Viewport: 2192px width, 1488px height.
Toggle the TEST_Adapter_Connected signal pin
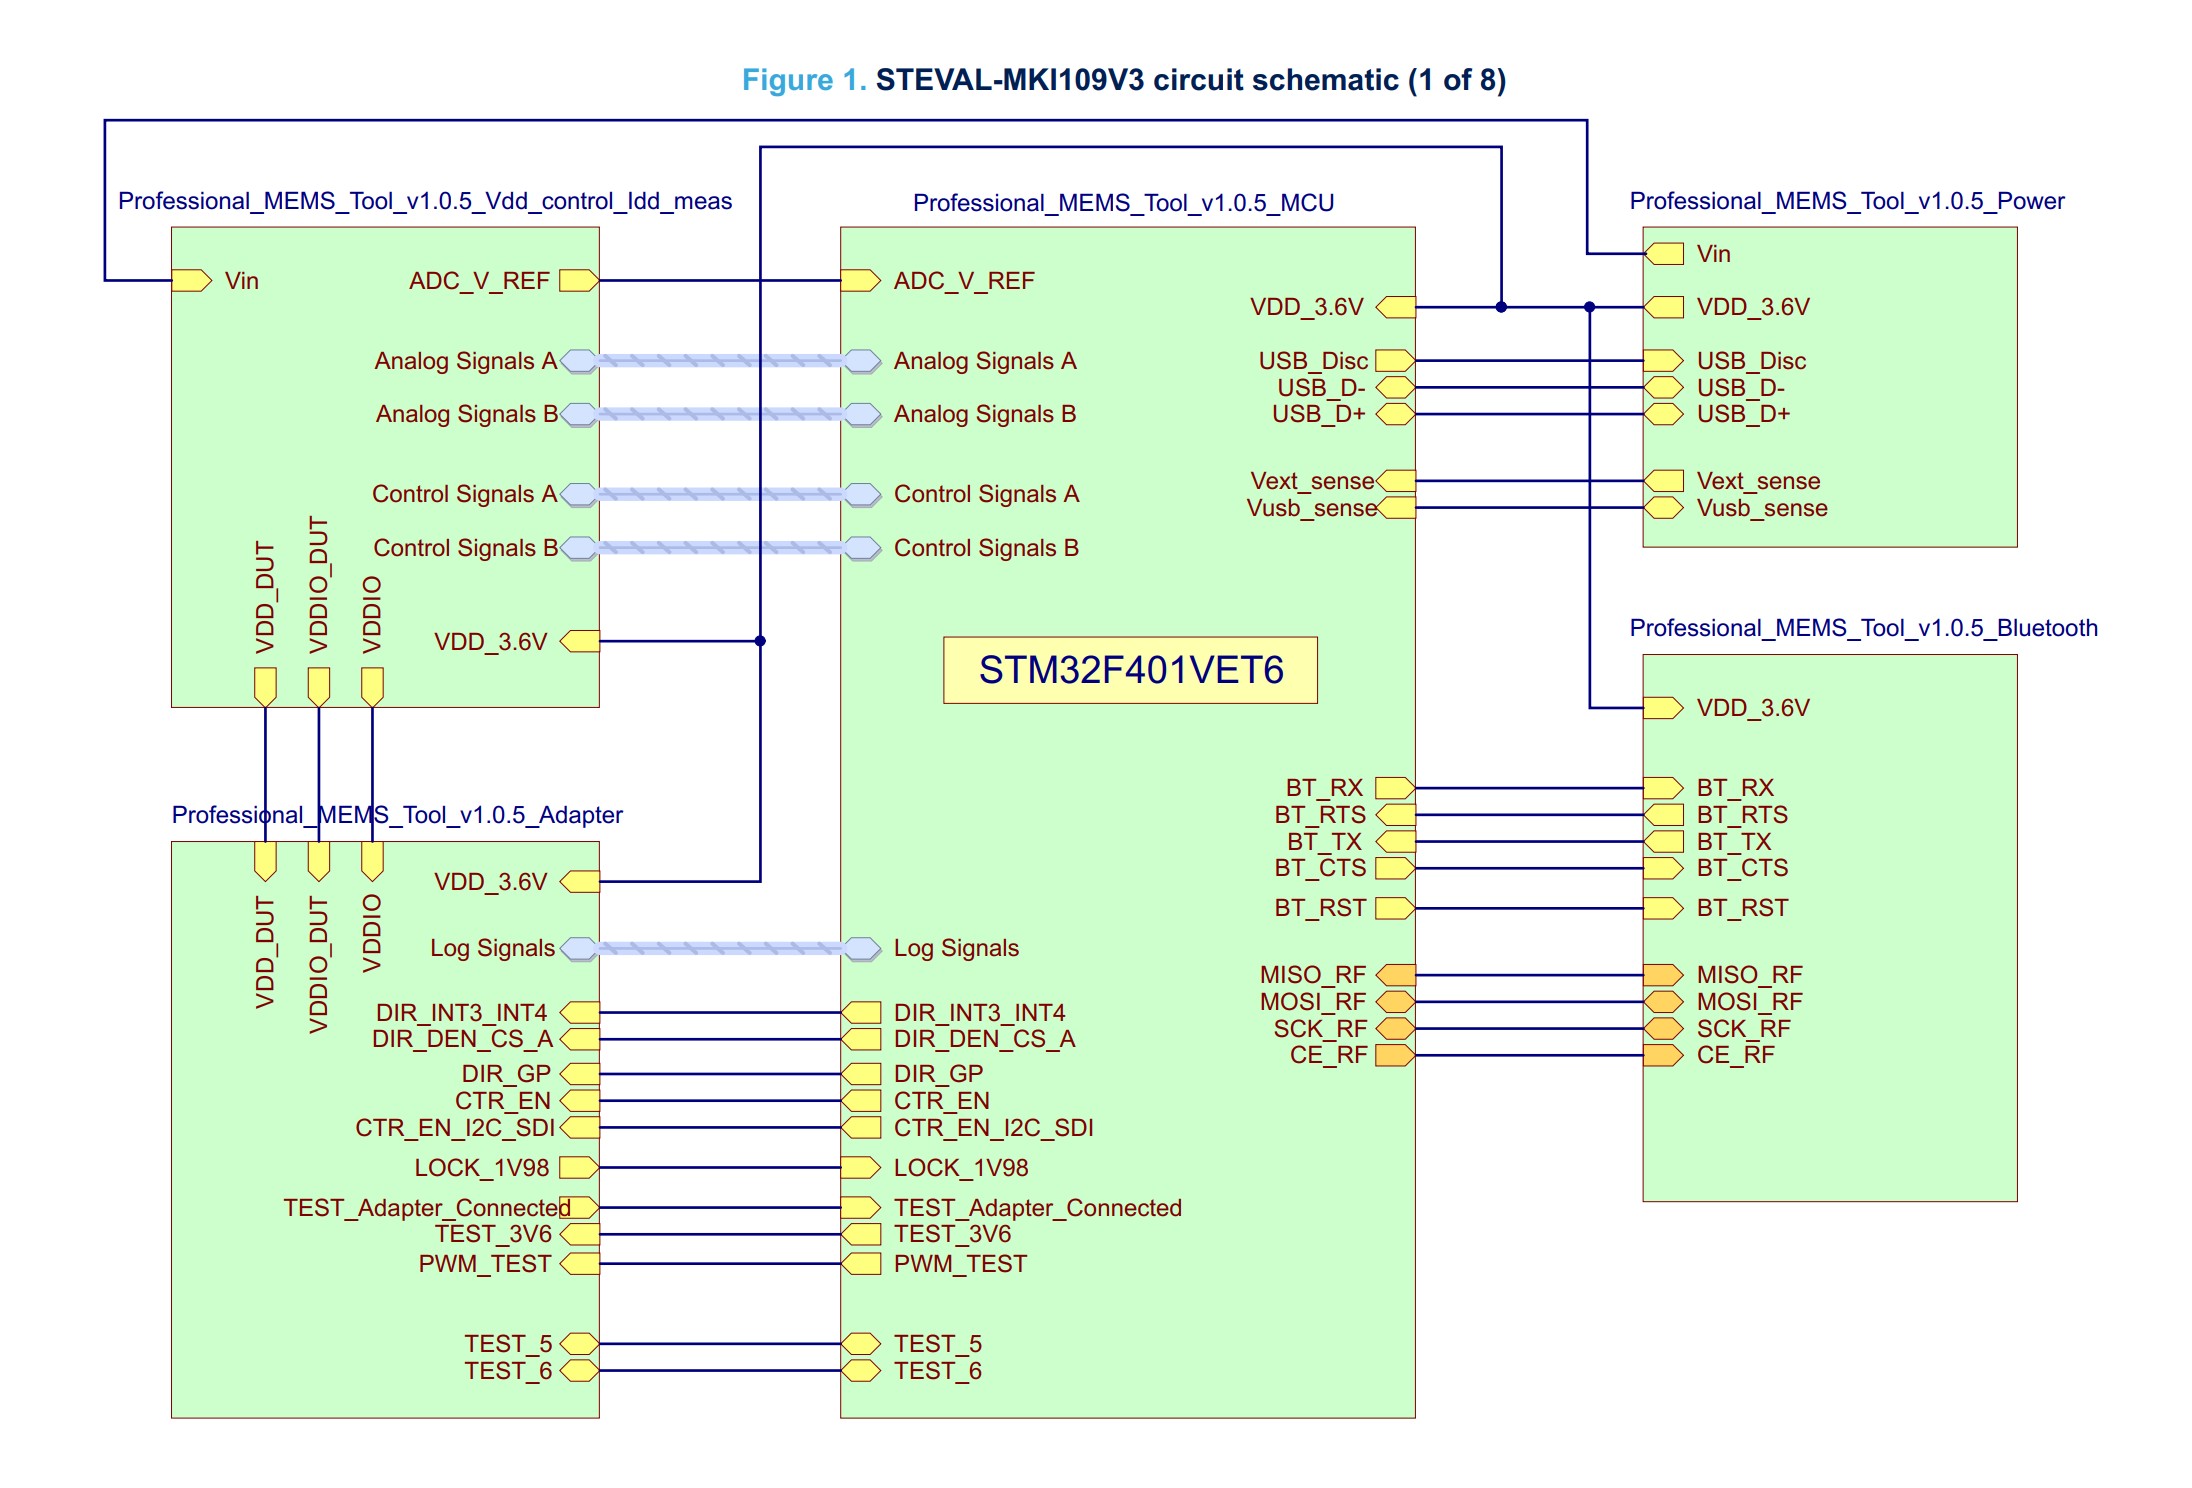(x=580, y=1207)
